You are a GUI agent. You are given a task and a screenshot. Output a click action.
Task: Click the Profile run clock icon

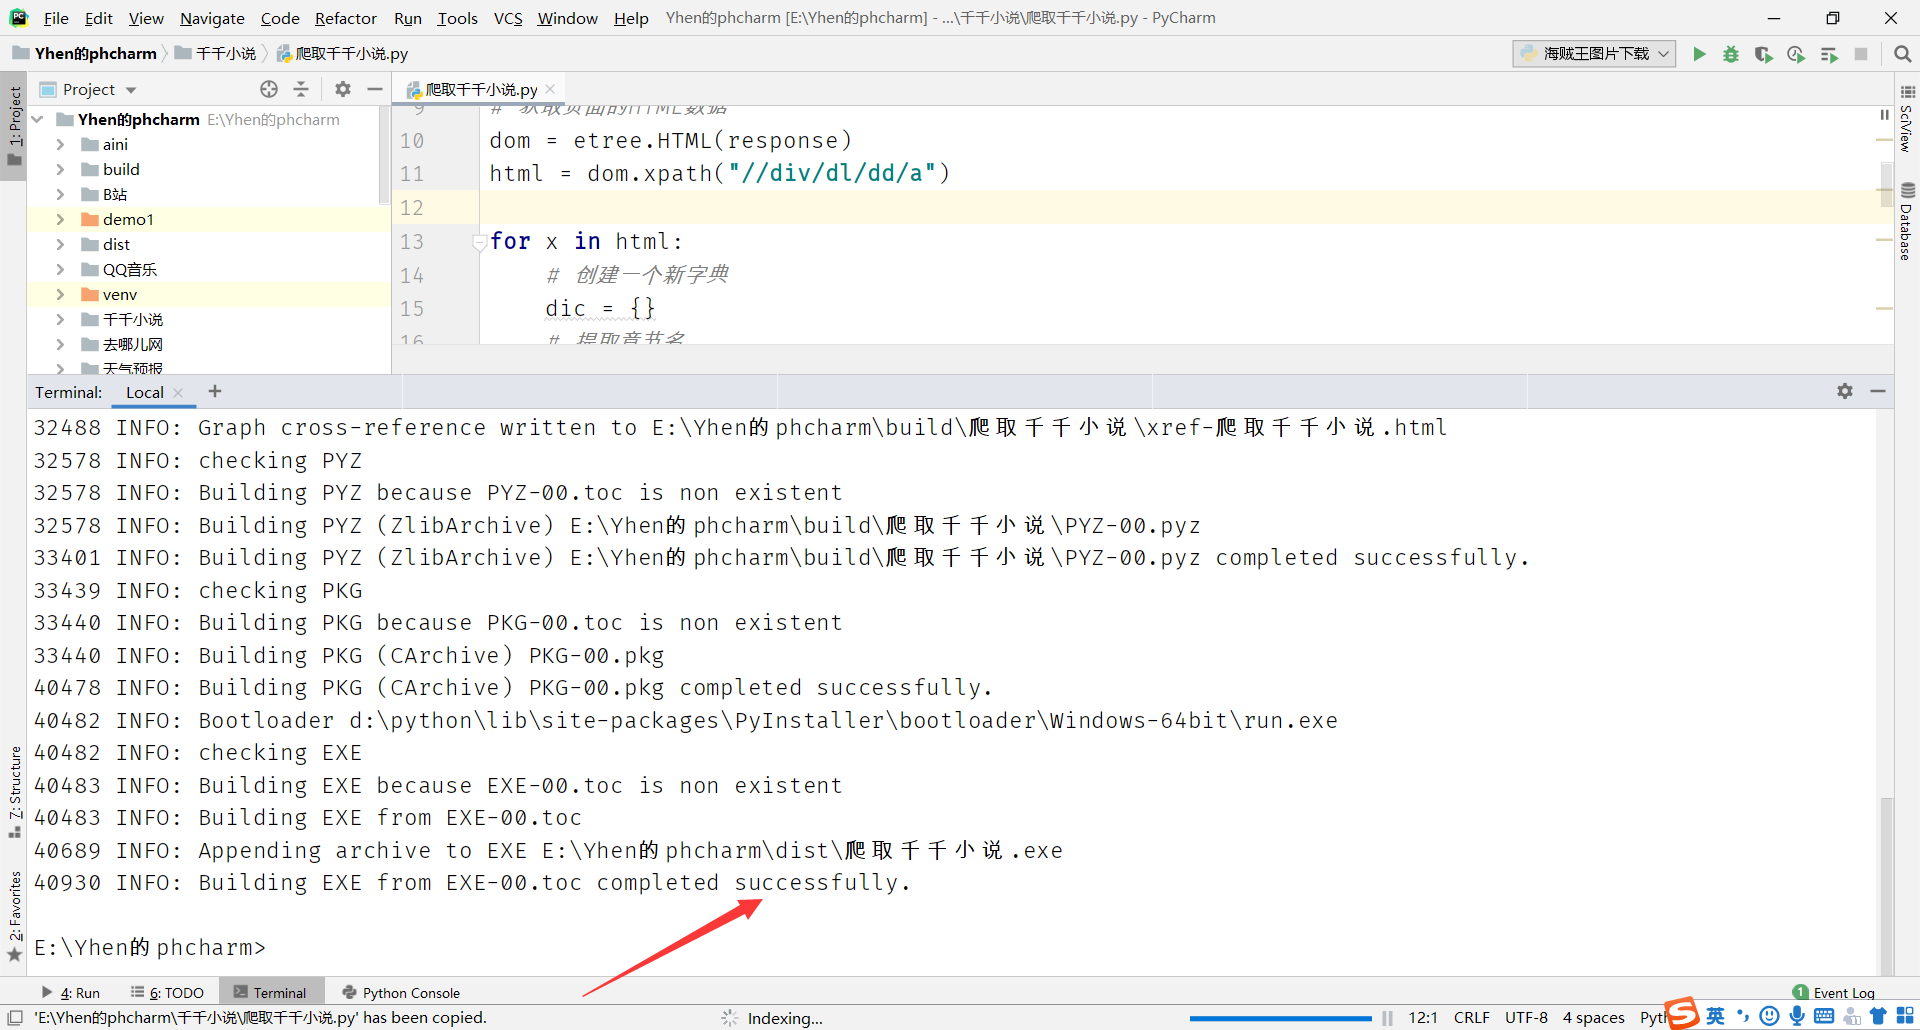pyautogui.click(x=1796, y=54)
